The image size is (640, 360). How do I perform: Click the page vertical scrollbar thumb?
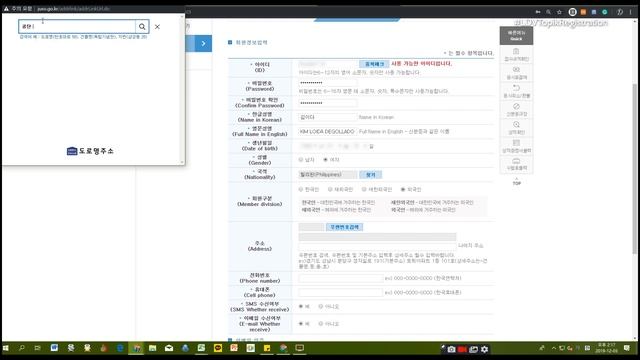[x=634, y=169]
